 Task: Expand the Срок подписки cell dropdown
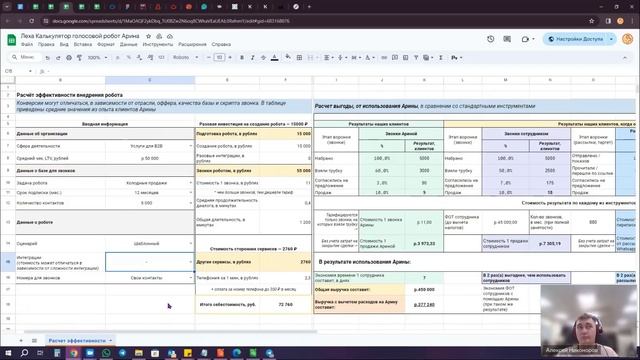coord(191,192)
